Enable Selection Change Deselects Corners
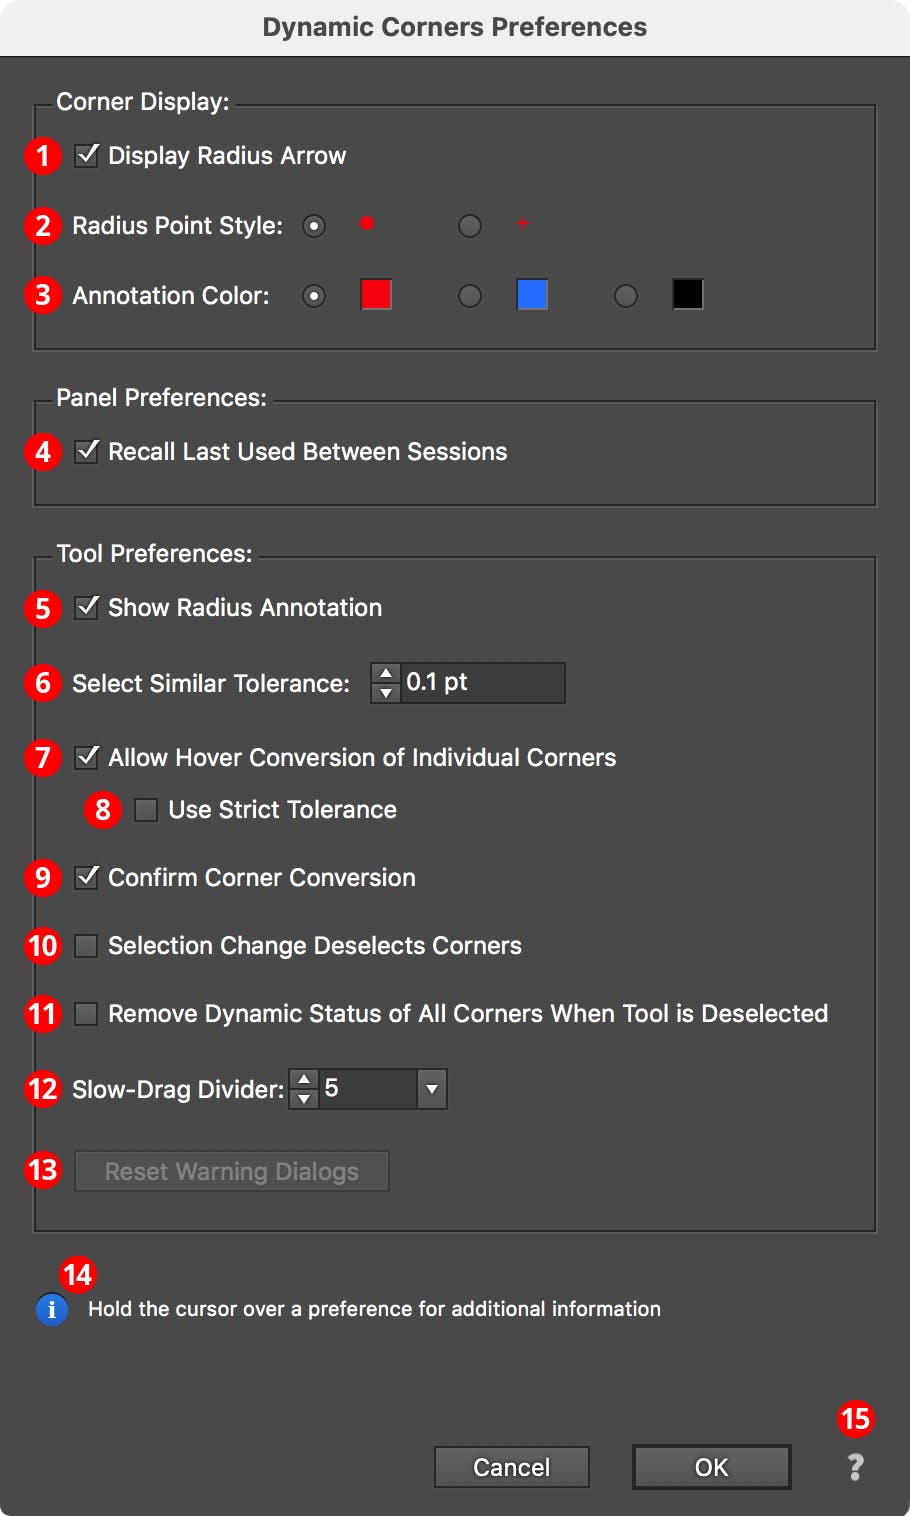This screenshot has height=1516, width=910. pos(86,946)
